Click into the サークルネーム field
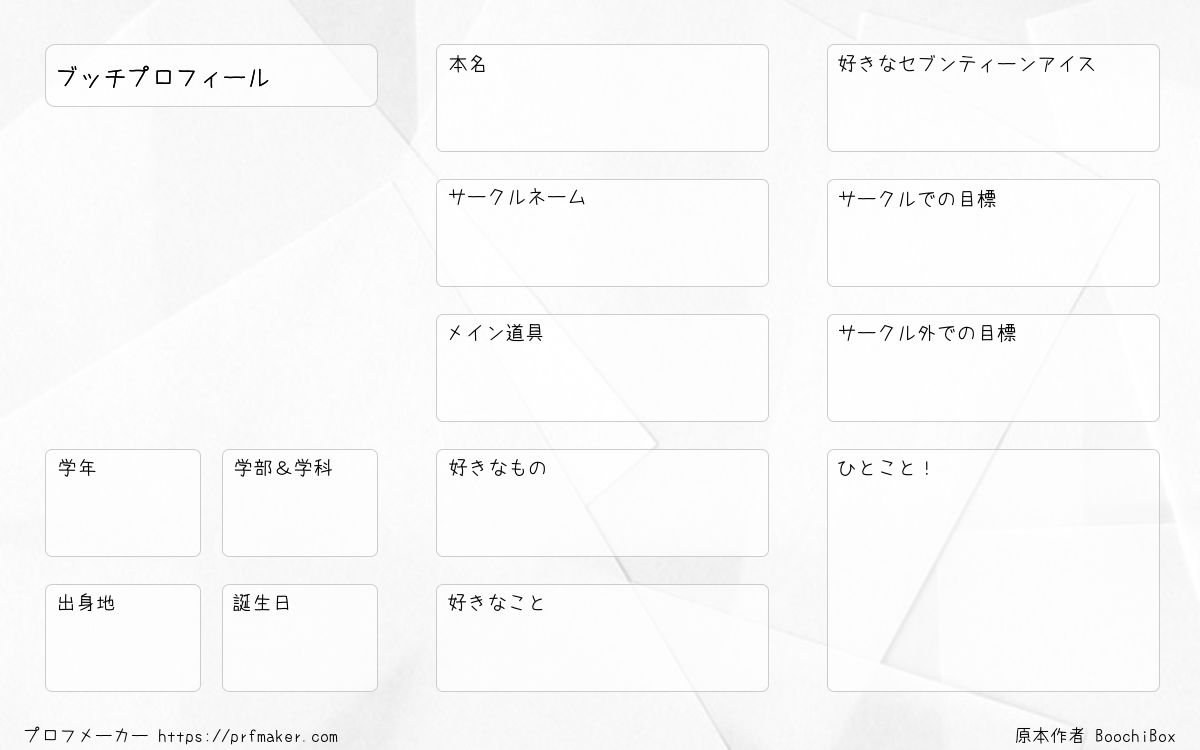Screen dimensions: 1200x750 tap(602, 233)
